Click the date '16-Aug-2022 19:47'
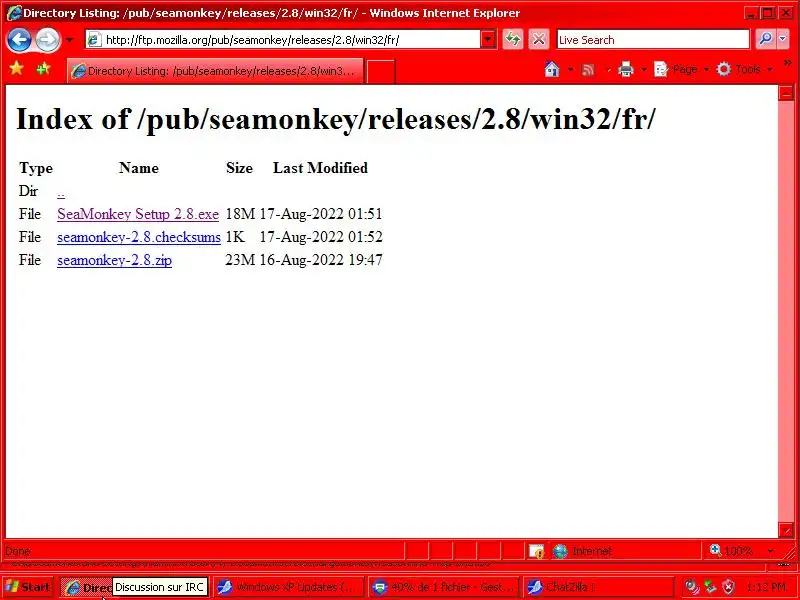The width and height of the screenshot is (800, 600). coord(321,260)
